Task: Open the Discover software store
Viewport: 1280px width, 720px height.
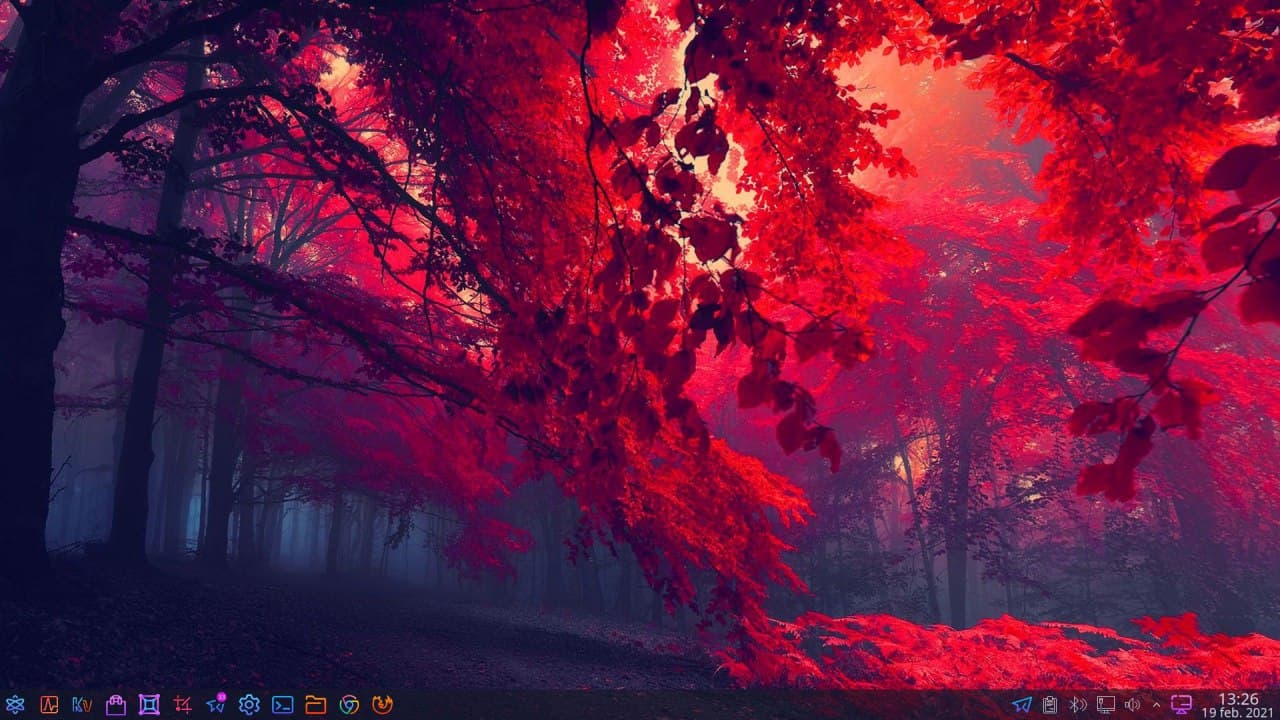Action: 116,705
